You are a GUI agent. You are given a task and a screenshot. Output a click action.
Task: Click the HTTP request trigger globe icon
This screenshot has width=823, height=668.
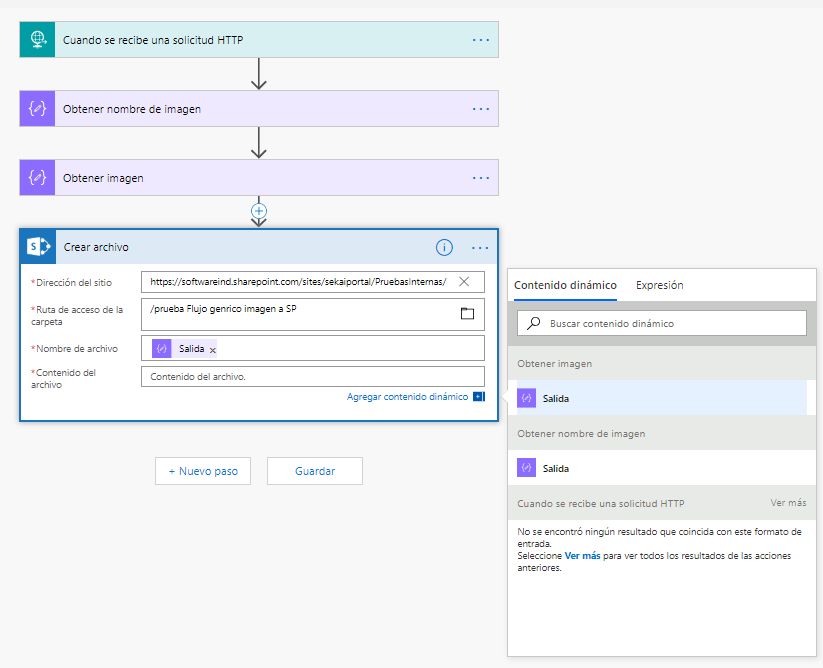pyautogui.click(x=38, y=40)
